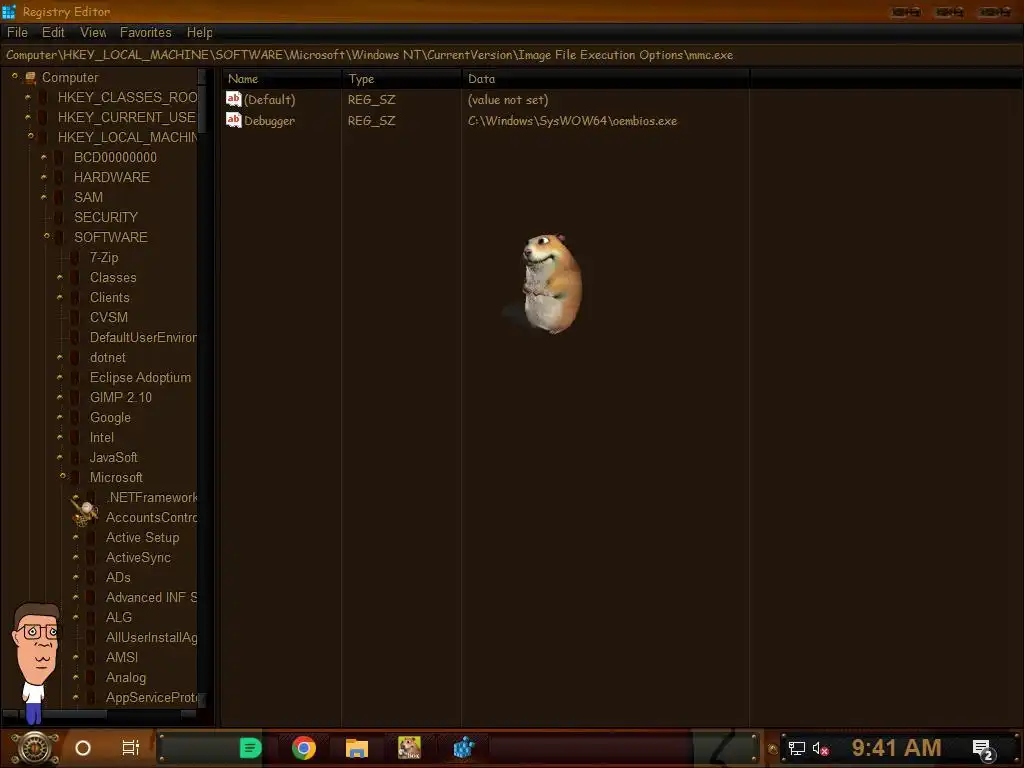1024x768 pixels.
Task: Expand the JavaSoft key
Action: pyautogui.click(x=59, y=457)
